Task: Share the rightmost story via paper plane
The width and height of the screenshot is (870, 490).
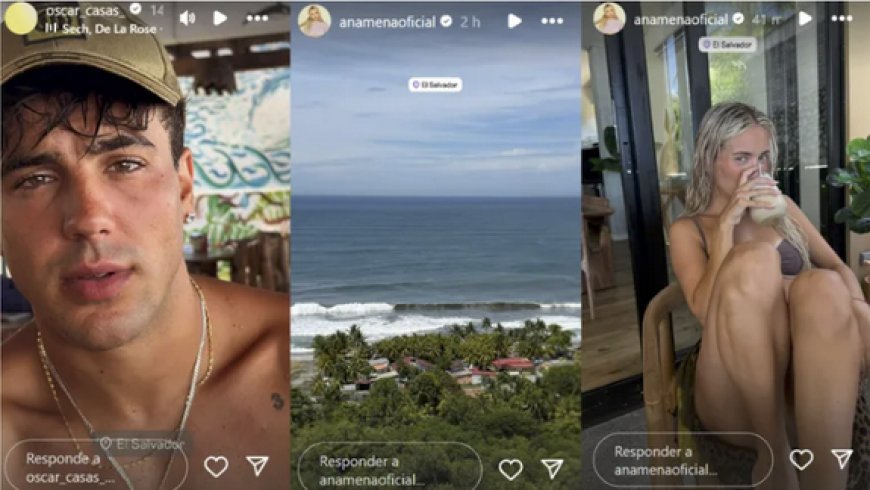Action: pyautogui.click(x=842, y=458)
